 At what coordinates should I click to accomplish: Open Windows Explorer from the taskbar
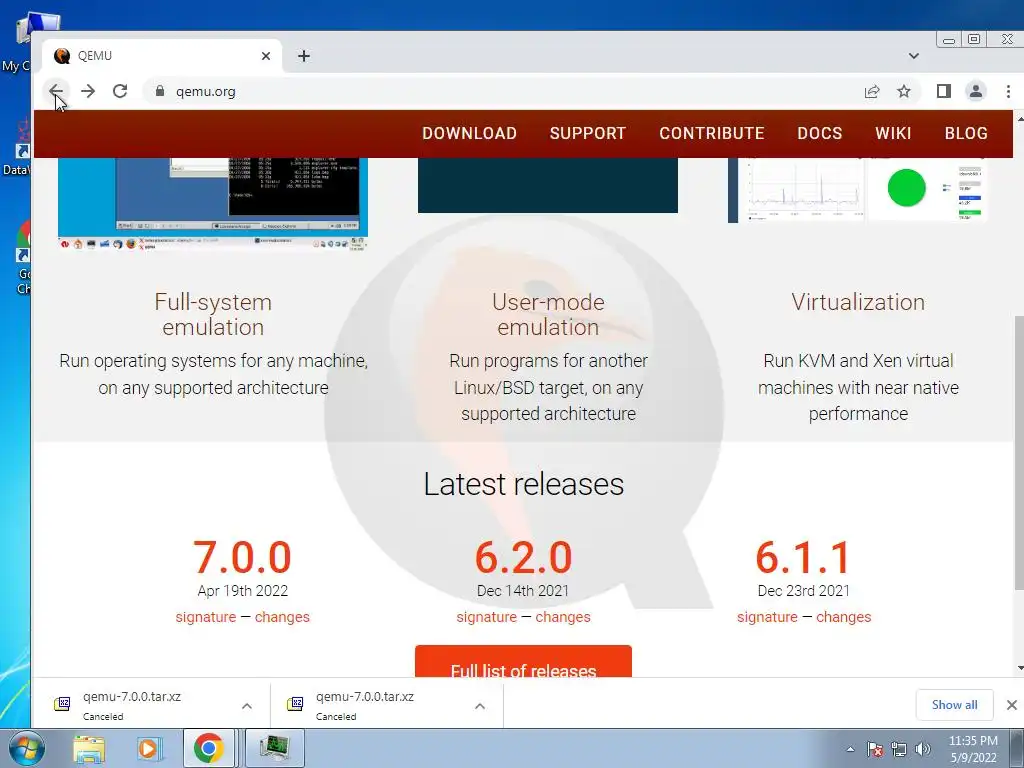click(x=89, y=749)
